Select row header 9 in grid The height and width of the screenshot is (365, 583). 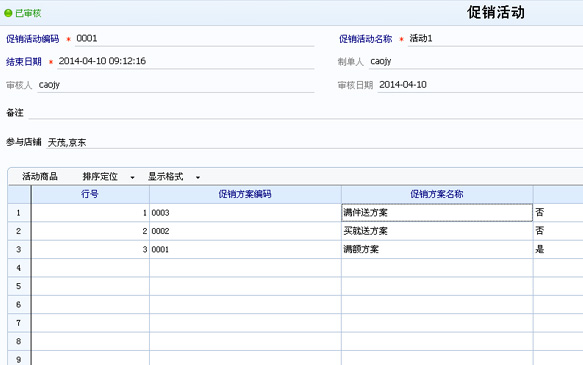pos(19,358)
